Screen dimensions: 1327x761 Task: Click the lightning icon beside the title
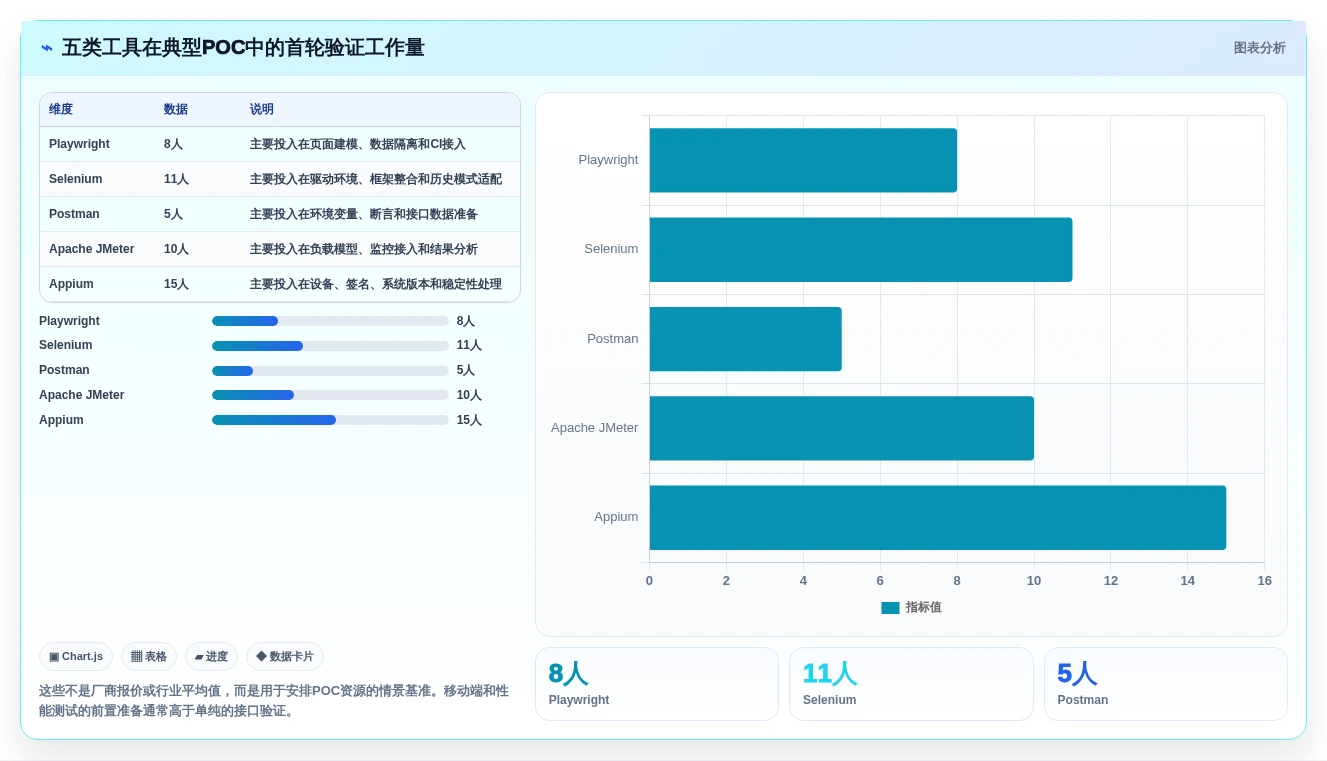(x=47, y=48)
